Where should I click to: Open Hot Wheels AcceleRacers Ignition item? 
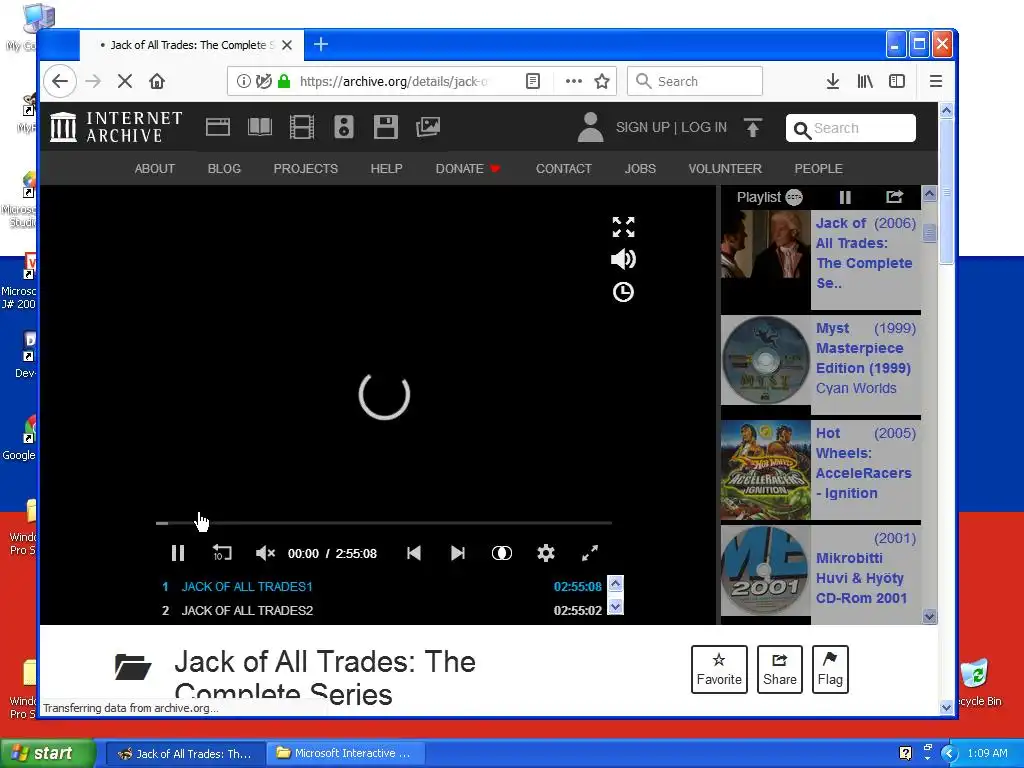821,470
